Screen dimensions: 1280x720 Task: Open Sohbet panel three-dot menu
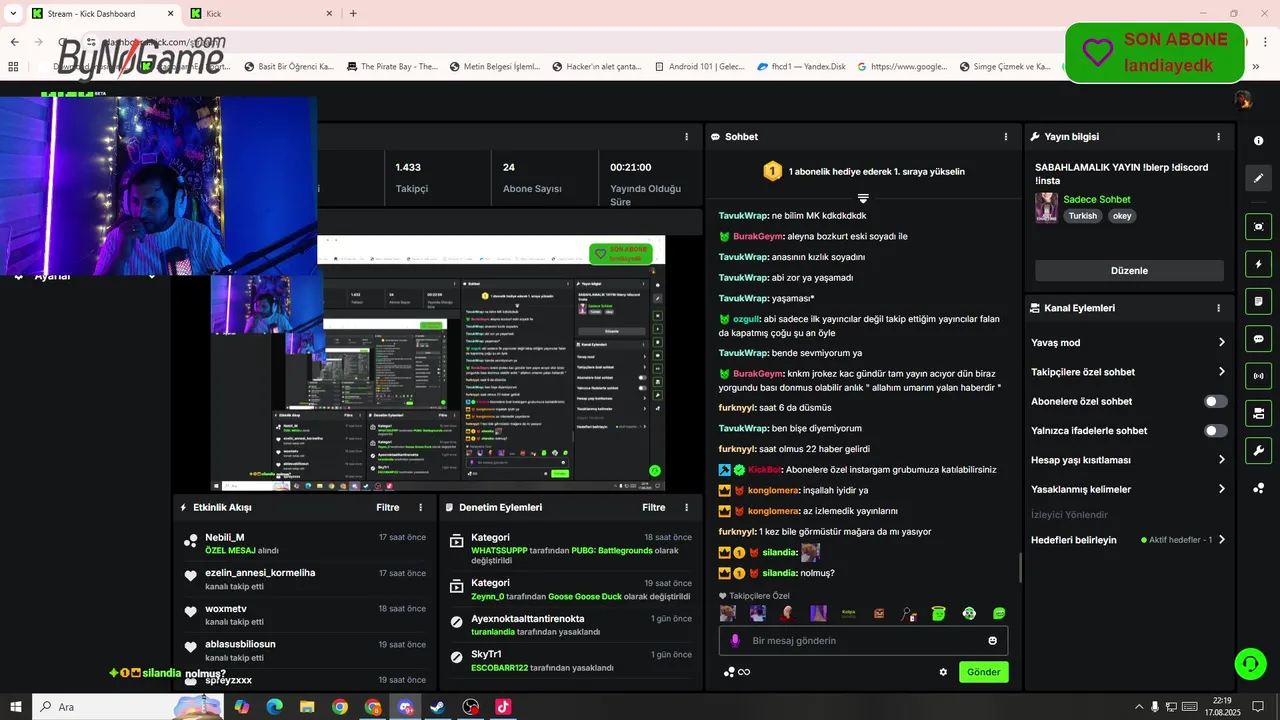[1006, 137]
